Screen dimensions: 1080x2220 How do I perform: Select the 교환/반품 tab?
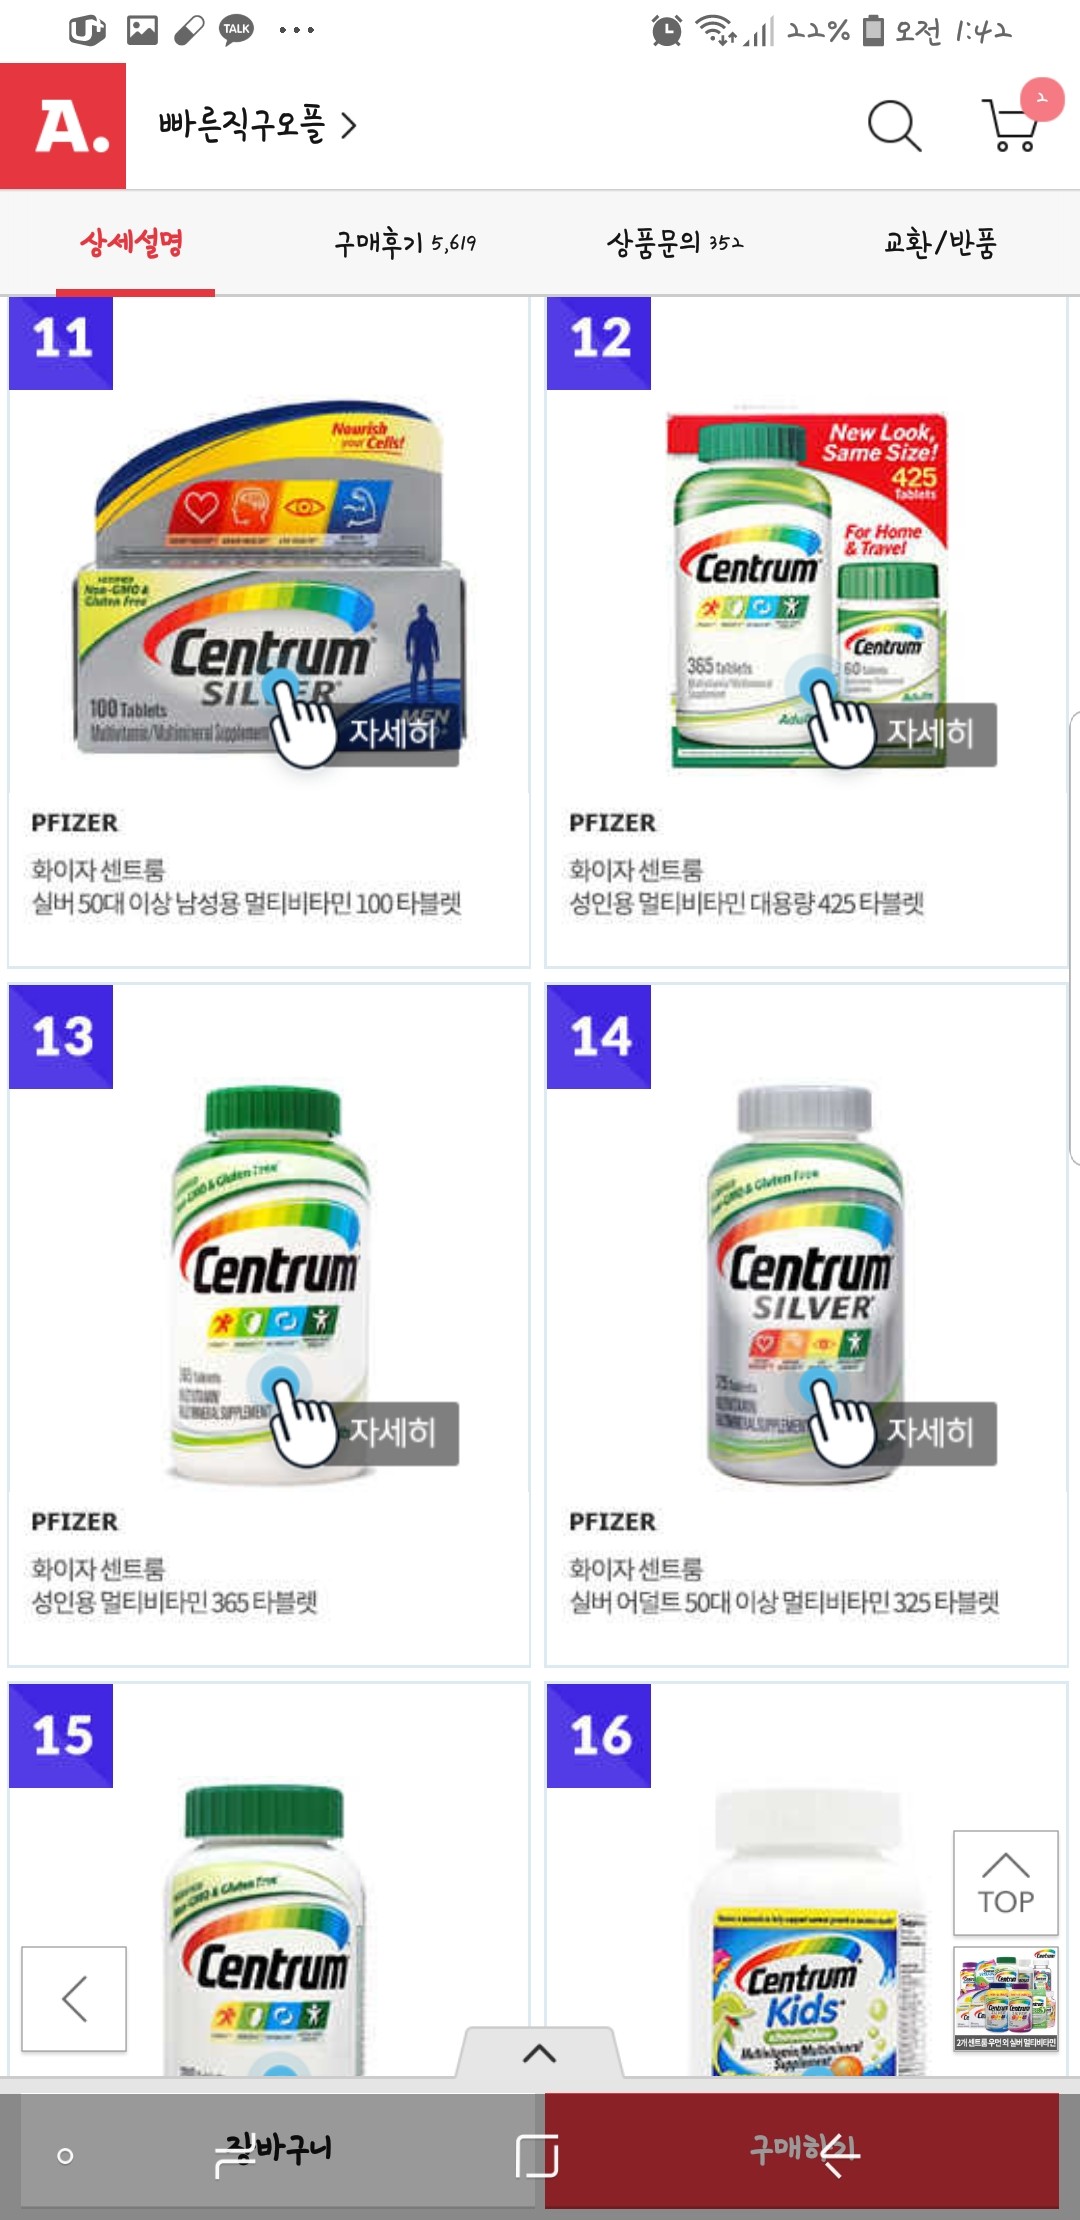(x=940, y=242)
